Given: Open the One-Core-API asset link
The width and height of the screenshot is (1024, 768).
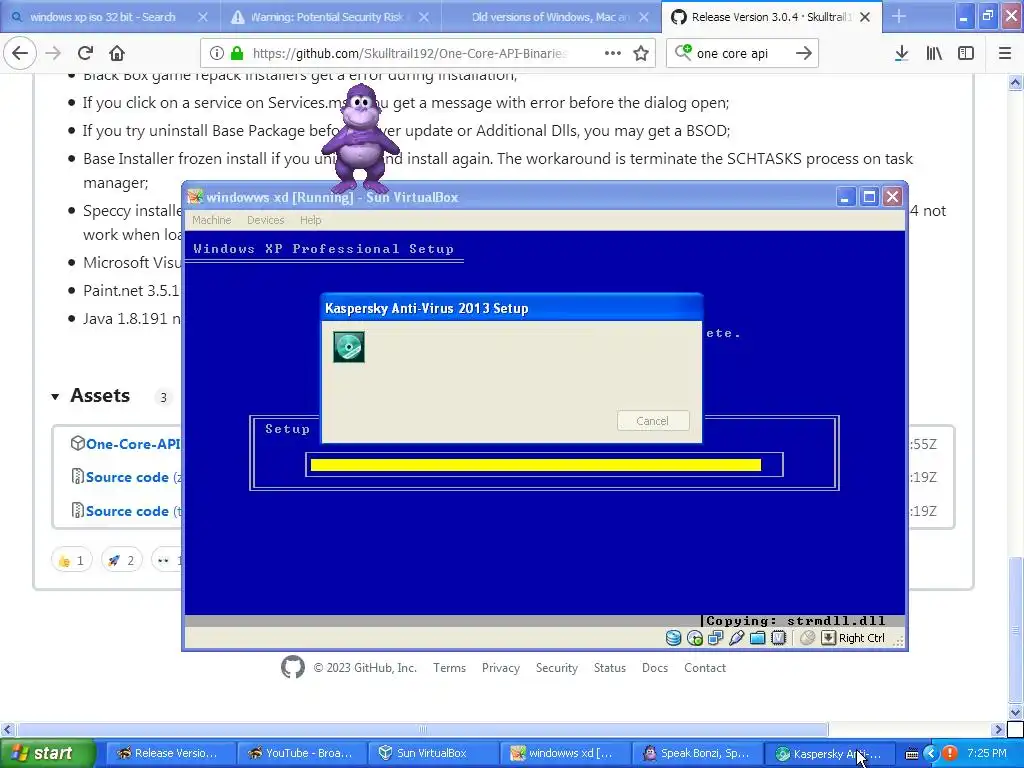Looking at the screenshot, I should 133,444.
